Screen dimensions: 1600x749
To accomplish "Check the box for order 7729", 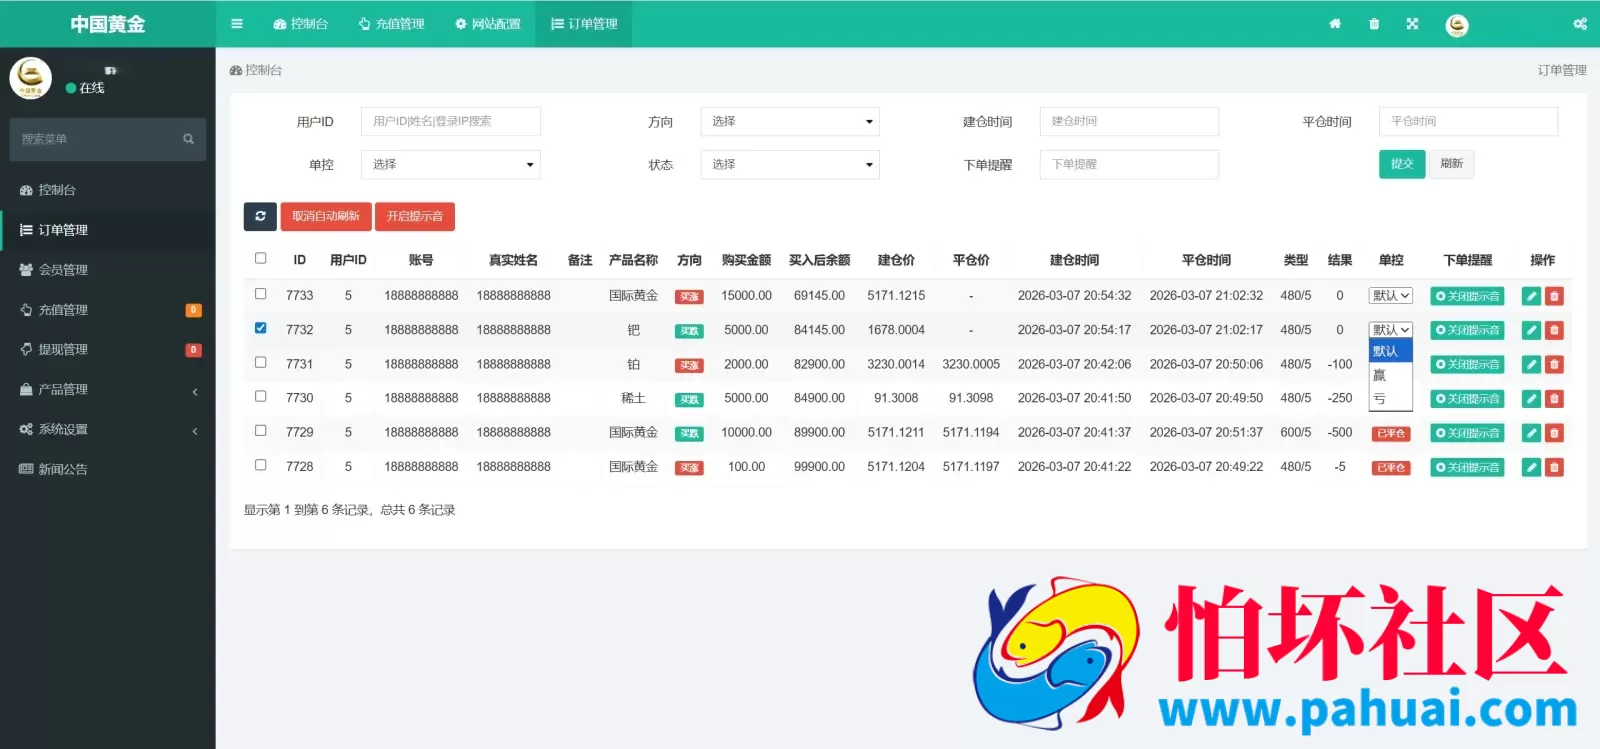I will [x=261, y=431].
